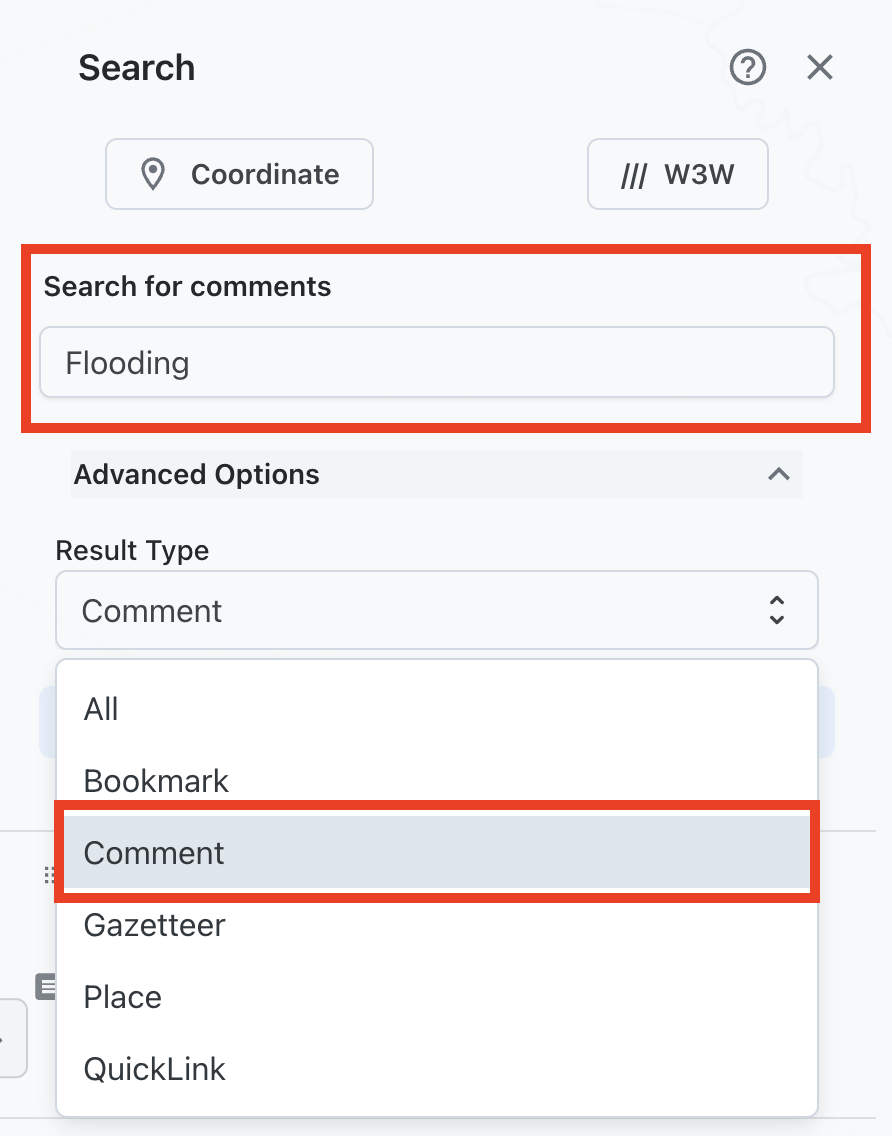Click the Advanced Options header text
Image resolution: width=892 pixels, height=1136 pixels.
pos(197,474)
